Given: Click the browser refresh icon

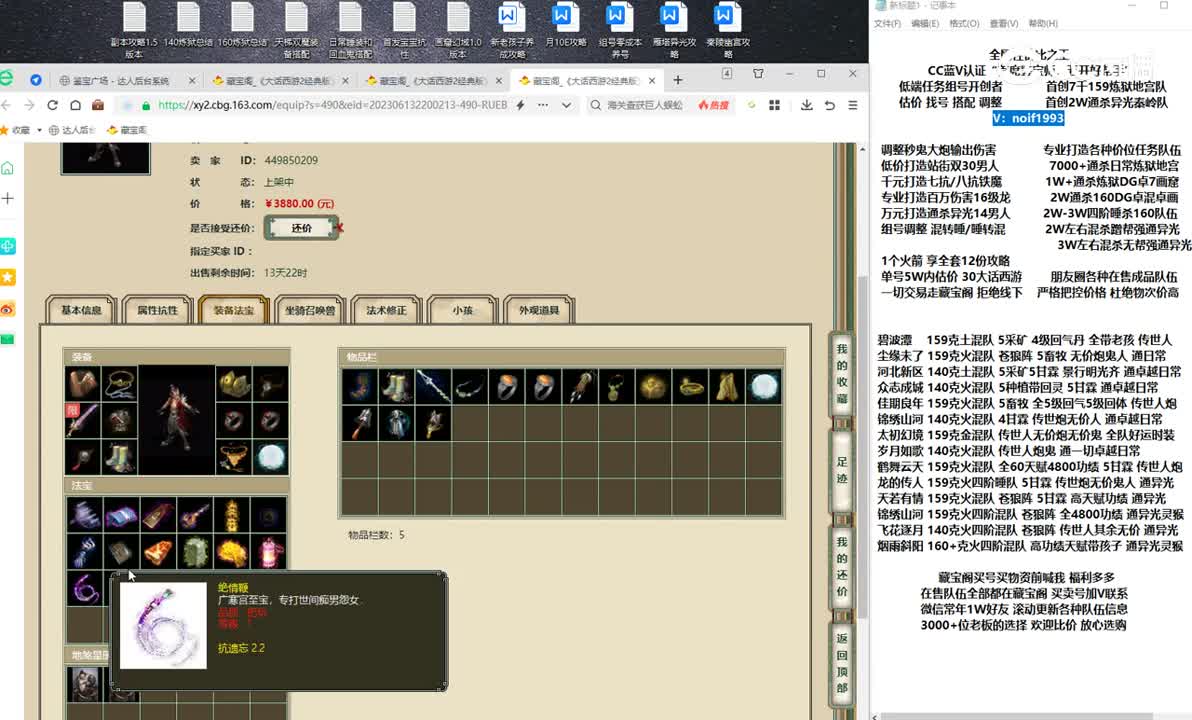Looking at the screenshot, I should (x=52, y=105).
